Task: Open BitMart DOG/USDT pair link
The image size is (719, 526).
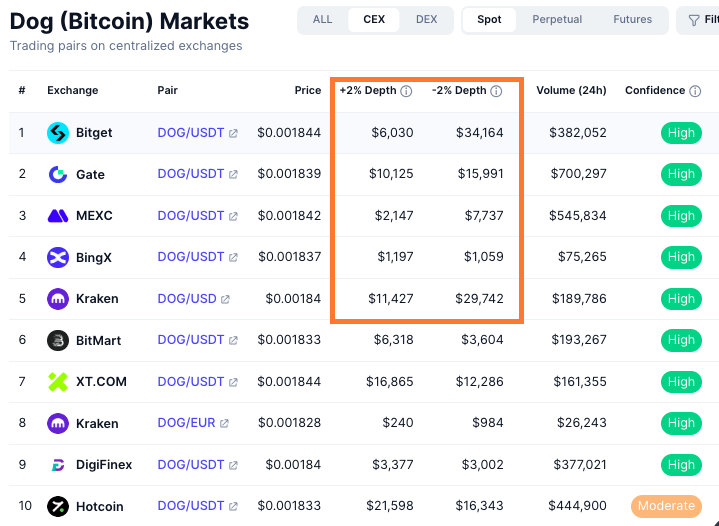Action: pos(191,340)
